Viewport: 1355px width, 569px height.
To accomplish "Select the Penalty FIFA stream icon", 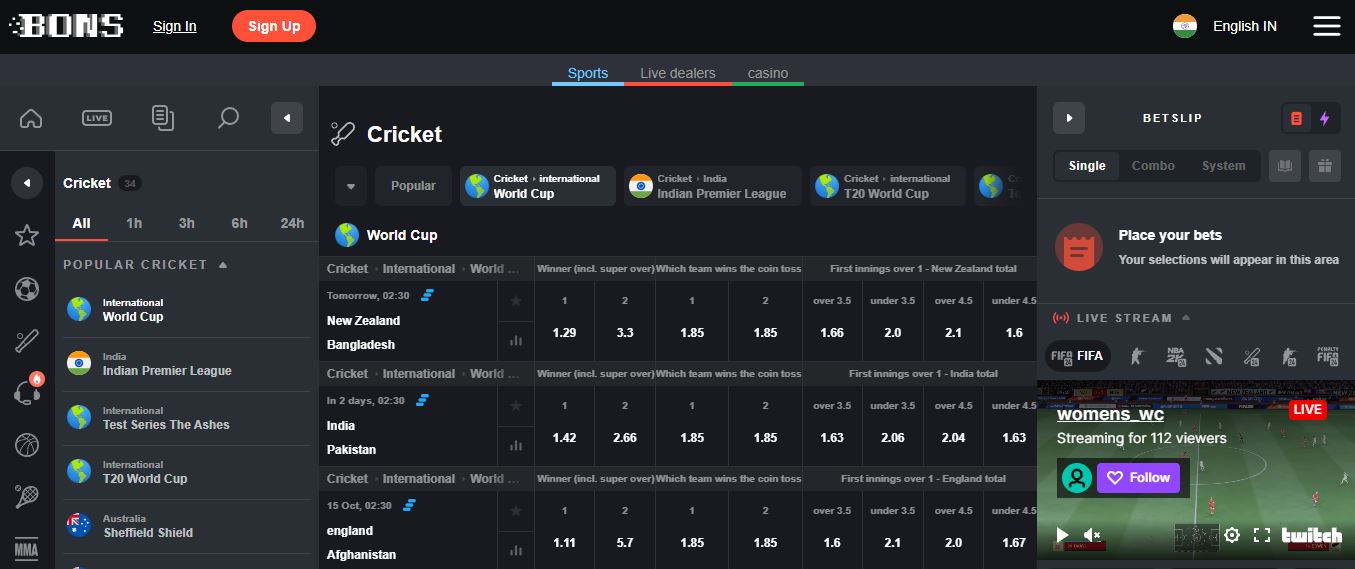I will (x=1327, y=356).
